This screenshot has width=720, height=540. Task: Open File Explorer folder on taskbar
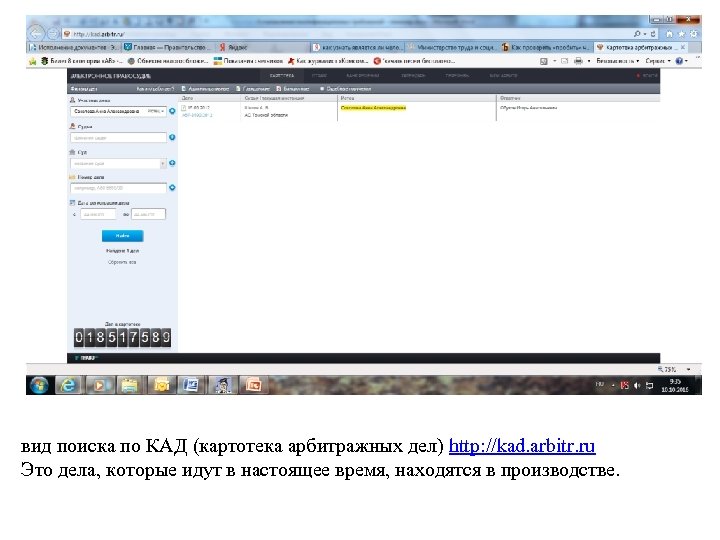(130, 385)
